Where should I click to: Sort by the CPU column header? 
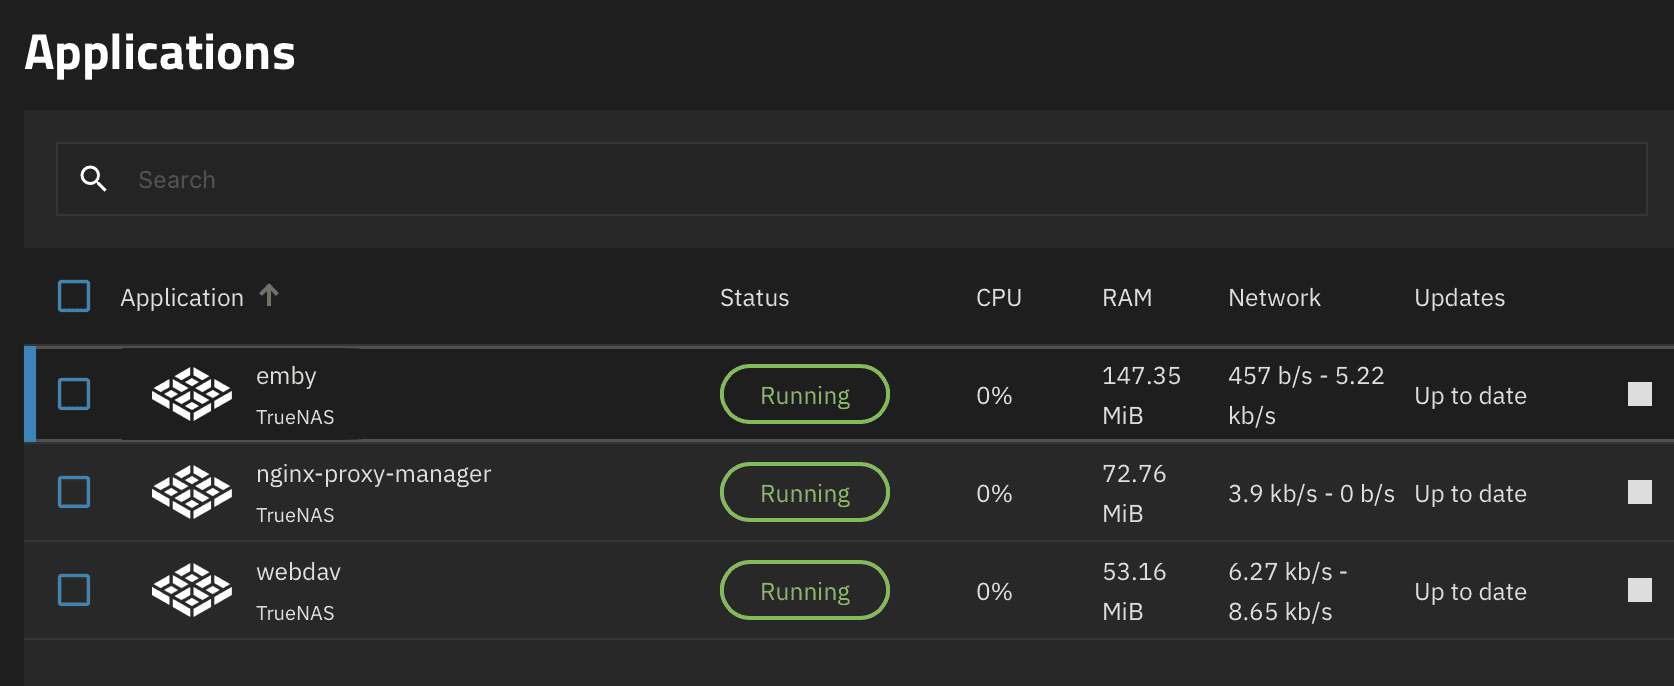point(998,298)
